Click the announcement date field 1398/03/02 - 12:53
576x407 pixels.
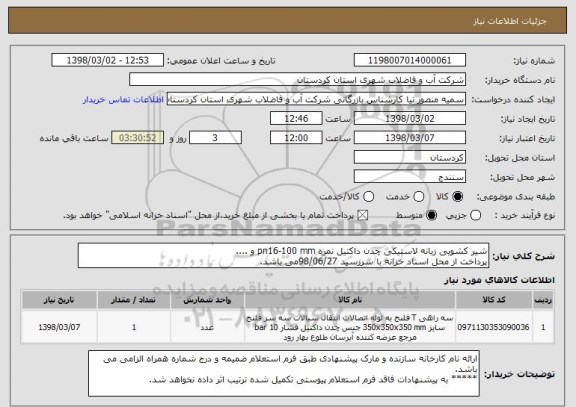(x=108, y=60)
